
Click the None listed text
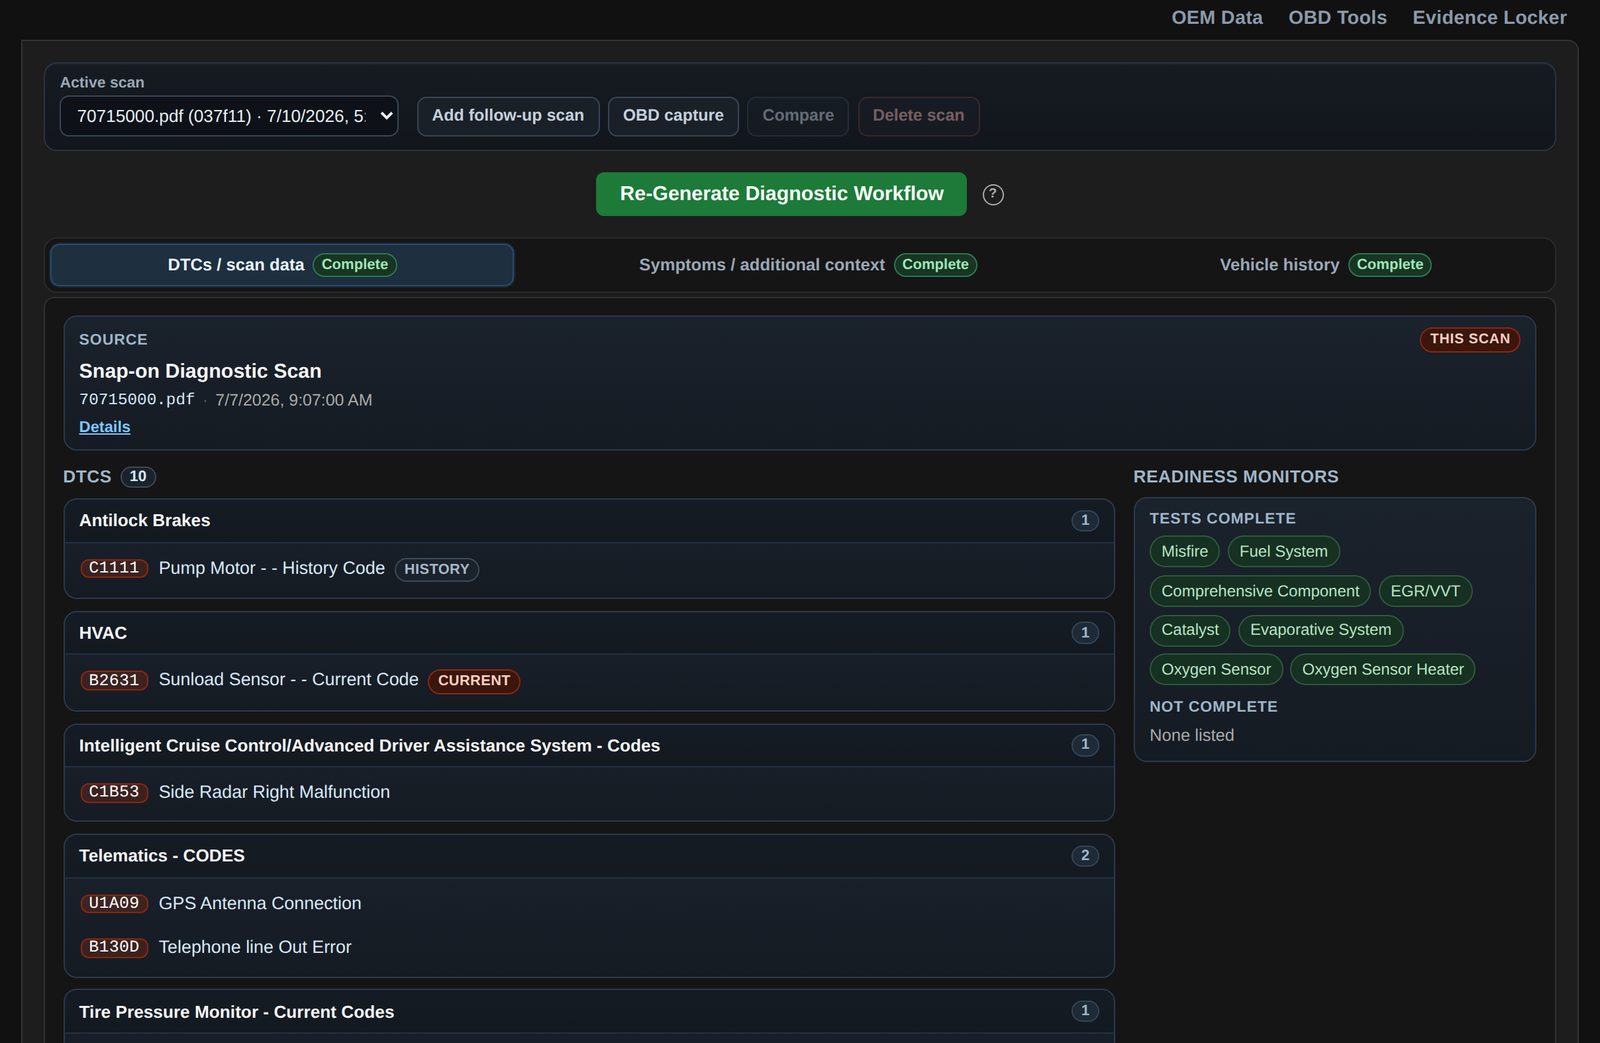click(1192, 735)
